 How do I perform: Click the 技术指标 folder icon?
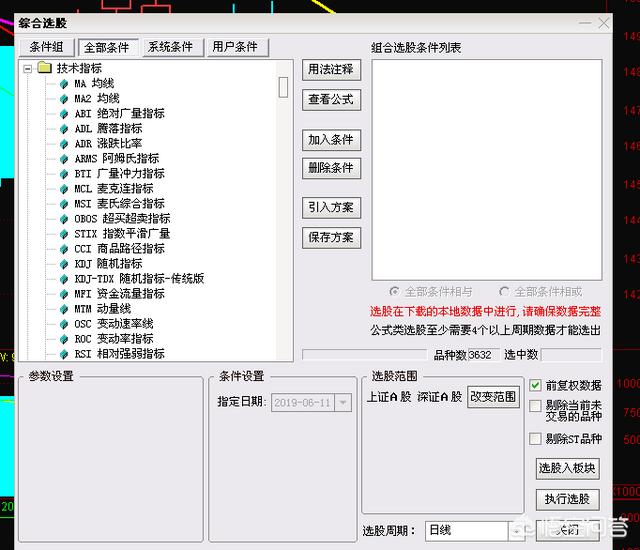pos(44,69)
